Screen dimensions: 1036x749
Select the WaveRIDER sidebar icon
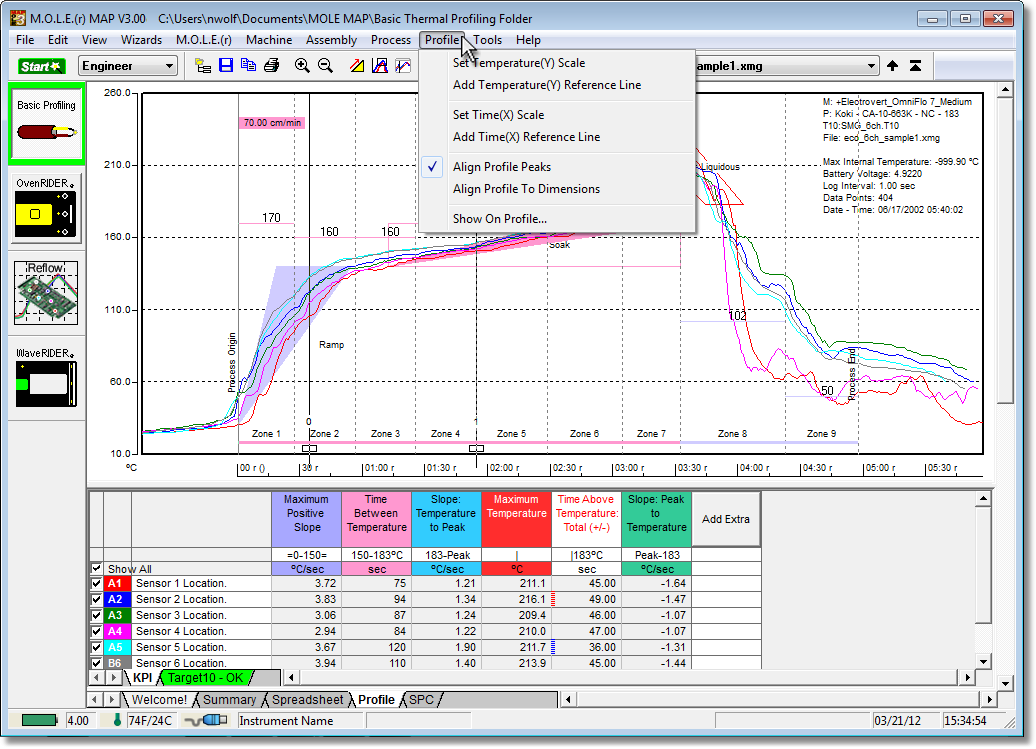pos(46,377)
